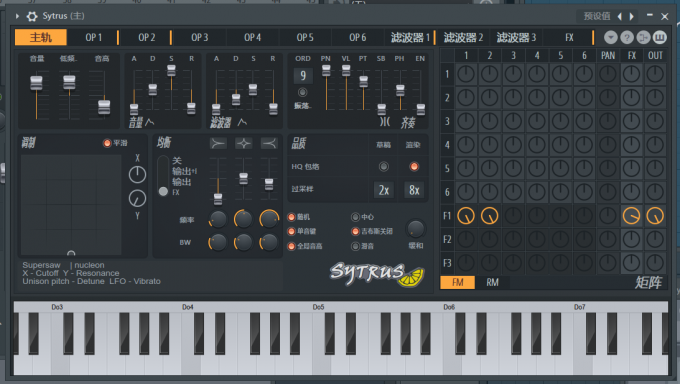Click the question mark help icon
This screenshot has height=384, width=680.
click(627, 37)
